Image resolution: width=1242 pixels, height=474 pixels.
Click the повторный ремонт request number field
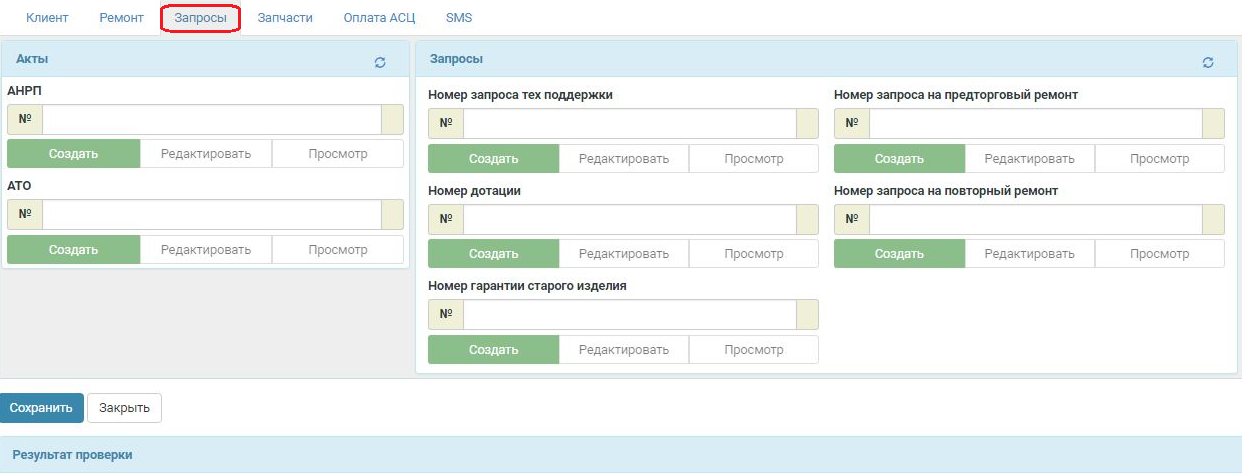[x=1036, y=220]
